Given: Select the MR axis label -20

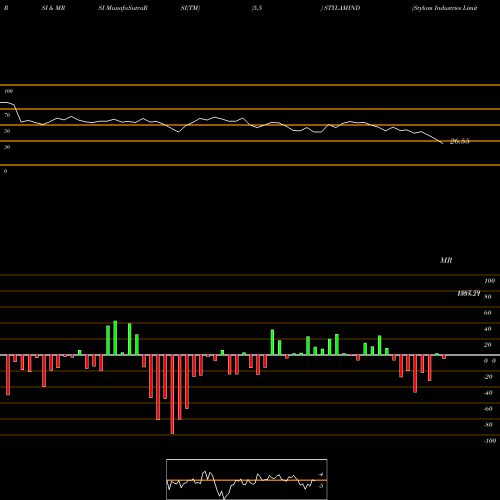Looking at the screenshot, I should coord(488,377).
